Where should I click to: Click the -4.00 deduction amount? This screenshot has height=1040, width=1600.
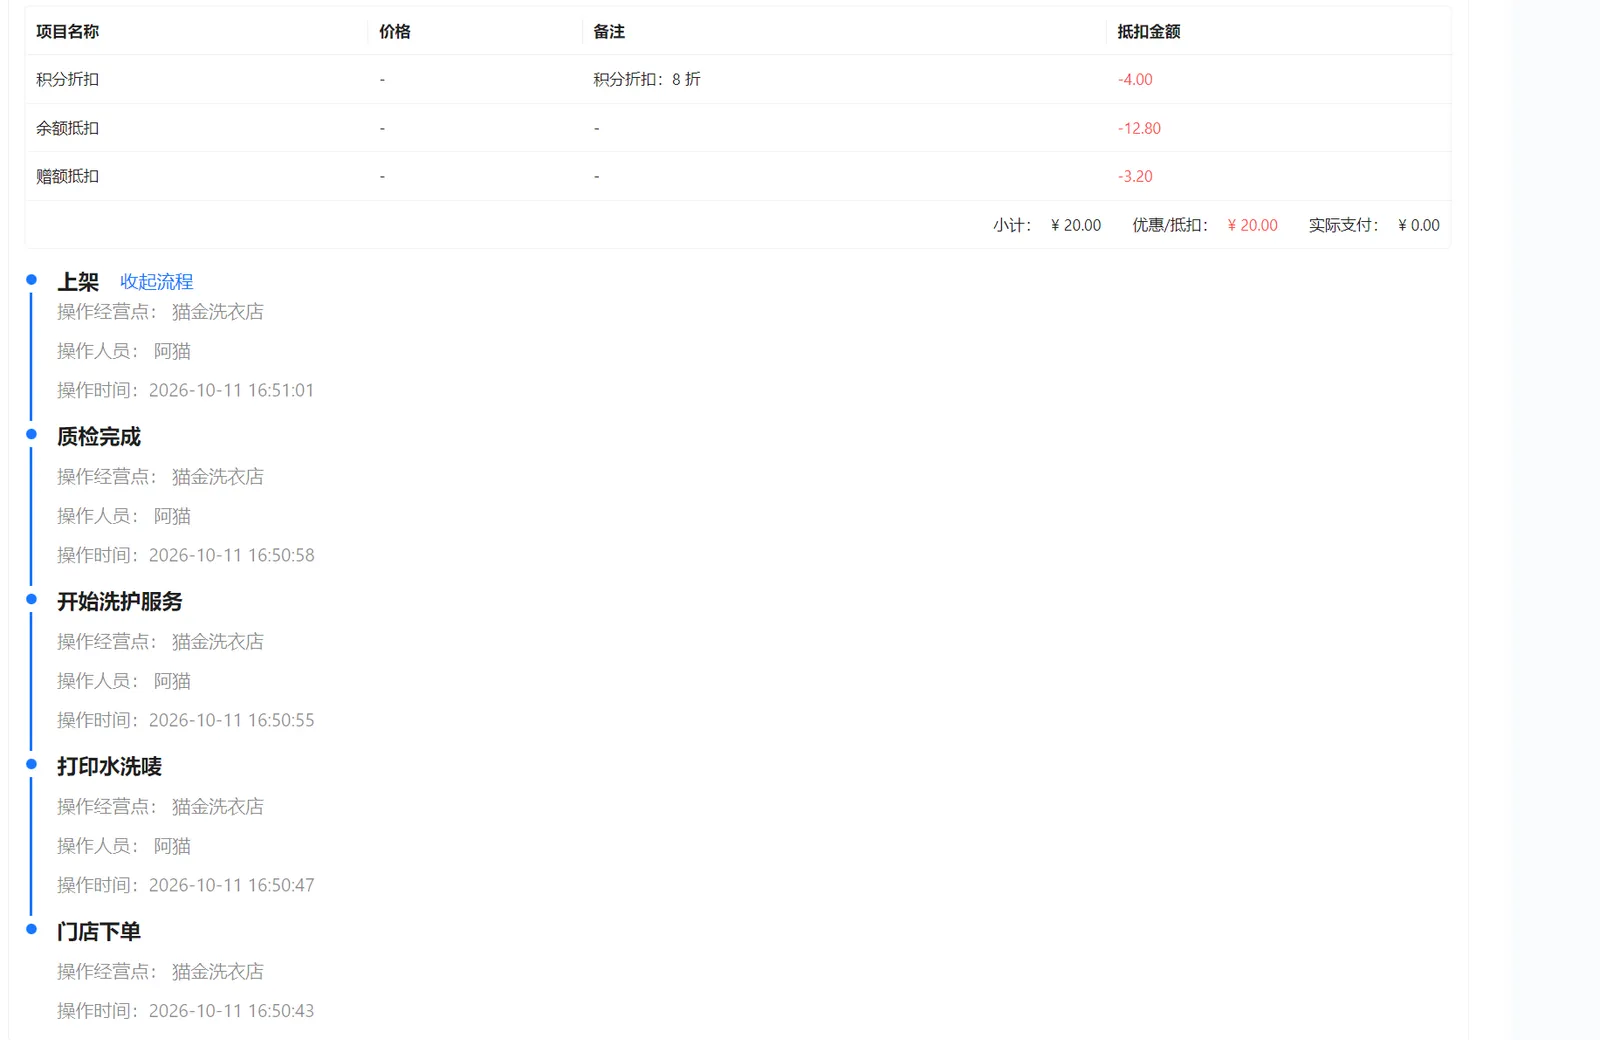[1135, 79]
